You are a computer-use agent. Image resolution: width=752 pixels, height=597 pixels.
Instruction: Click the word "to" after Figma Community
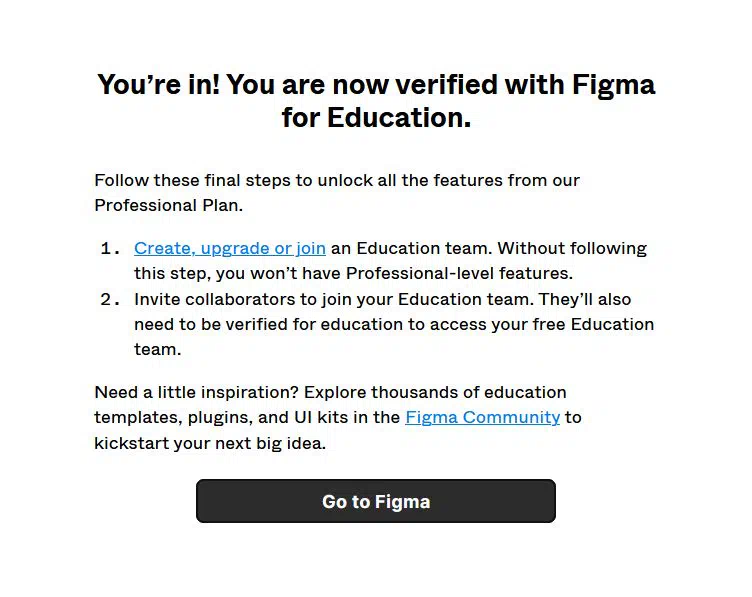pos(573,417)
